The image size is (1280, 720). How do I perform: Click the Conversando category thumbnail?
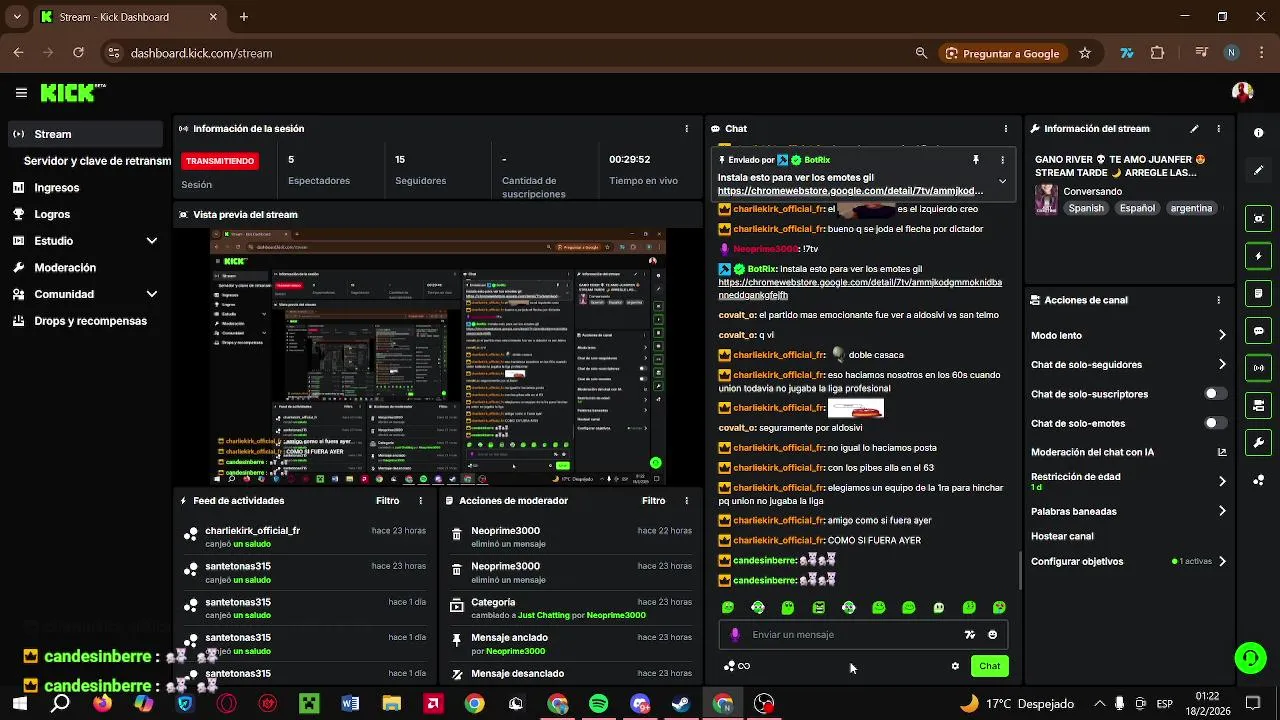point(1046,199)
